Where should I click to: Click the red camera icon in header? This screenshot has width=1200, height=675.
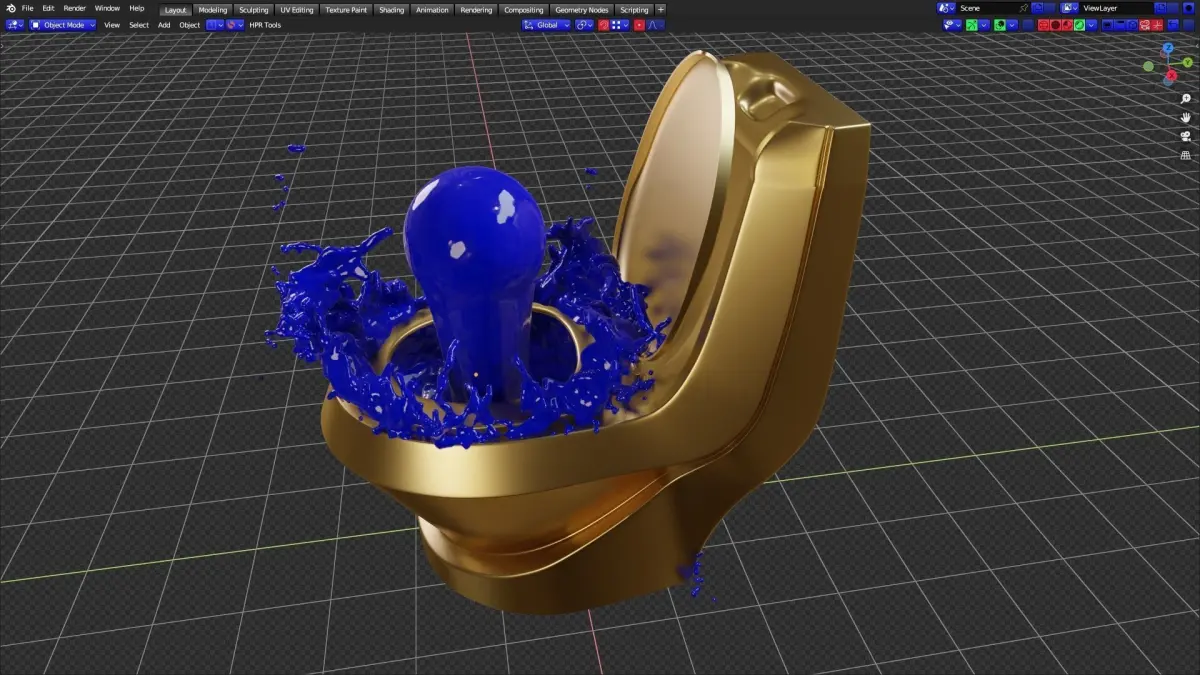click(x=1145, y=25)
